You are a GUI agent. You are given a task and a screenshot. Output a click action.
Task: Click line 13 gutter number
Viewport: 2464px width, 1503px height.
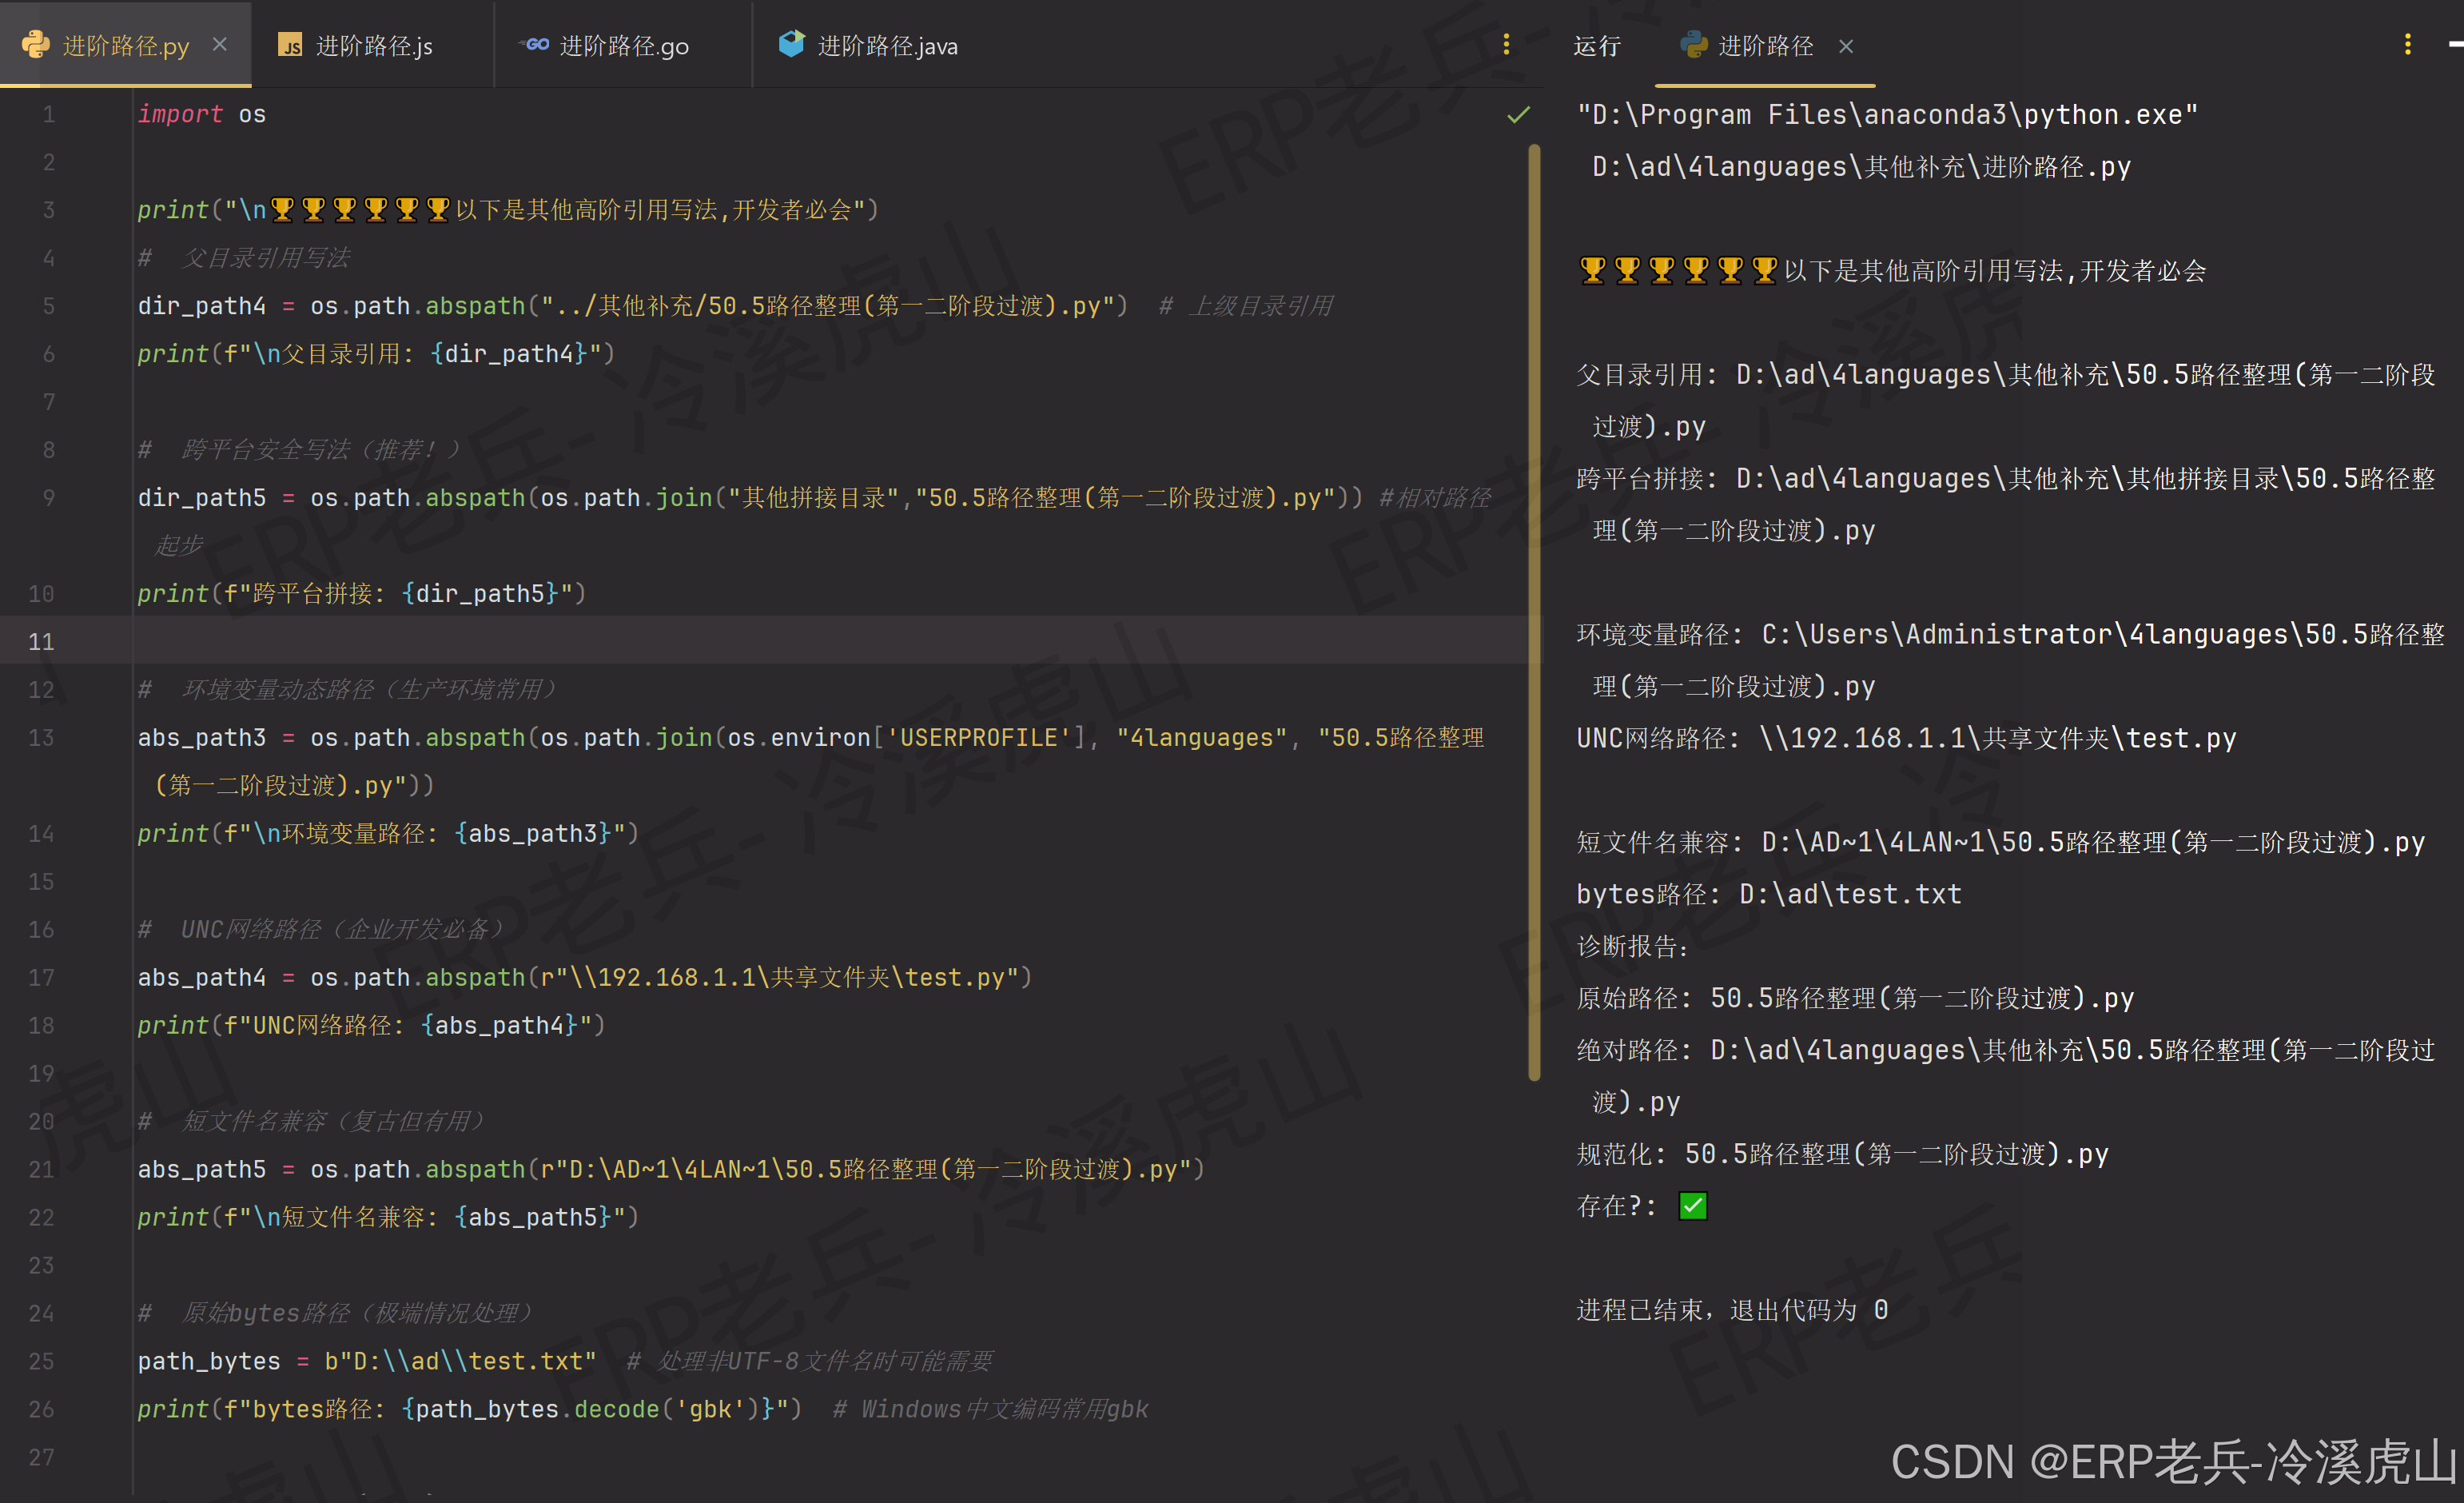coord(41,738)
